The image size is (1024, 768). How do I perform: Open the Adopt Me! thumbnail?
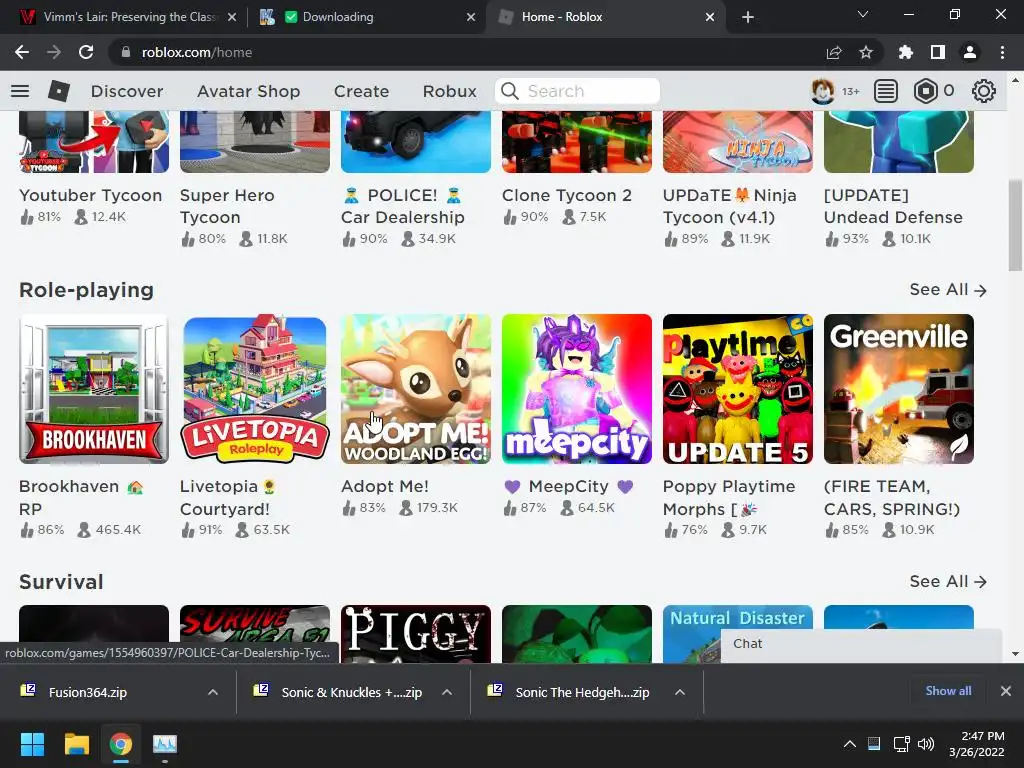(416, 389)
